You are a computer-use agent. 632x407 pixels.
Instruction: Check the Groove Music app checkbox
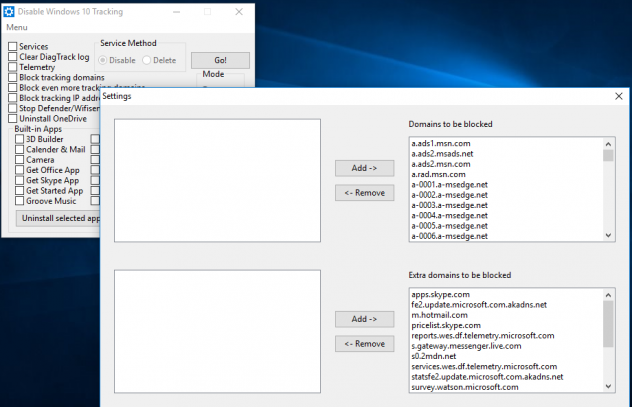[20, 201]
